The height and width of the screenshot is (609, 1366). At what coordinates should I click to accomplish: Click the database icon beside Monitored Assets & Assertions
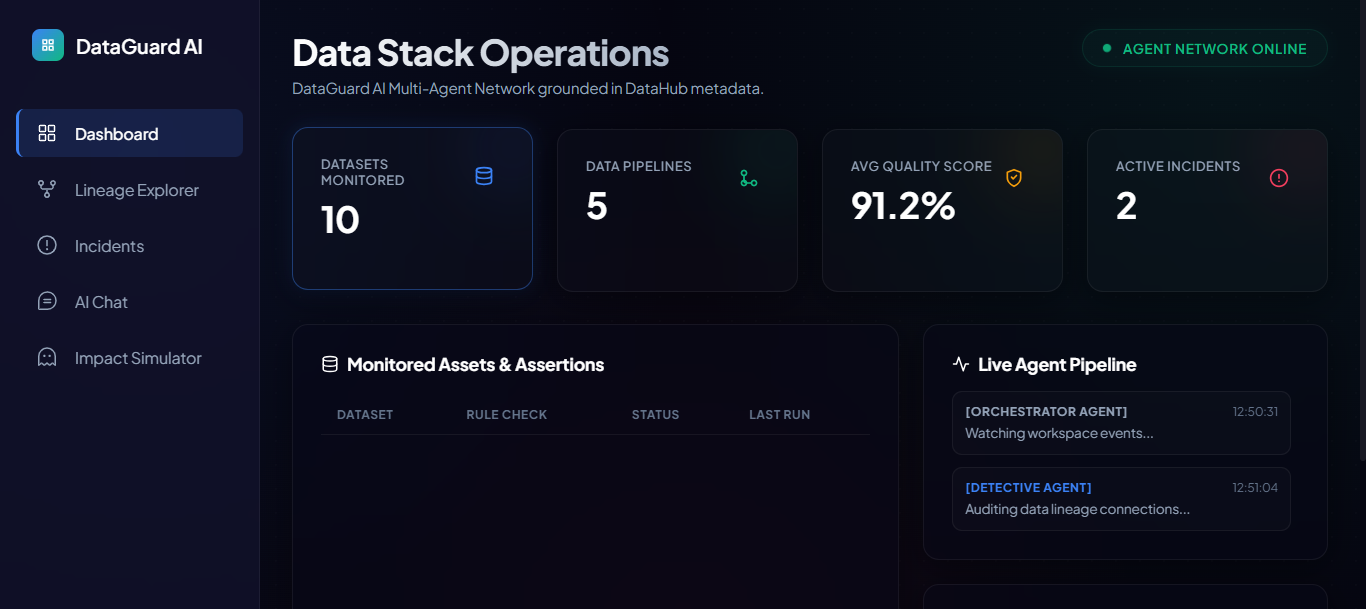pyautogui.click(x=330, y=364)
